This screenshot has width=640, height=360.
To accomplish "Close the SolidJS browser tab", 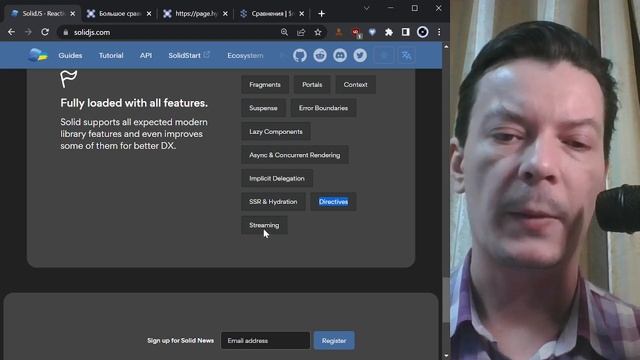I will tap(73, 13).
